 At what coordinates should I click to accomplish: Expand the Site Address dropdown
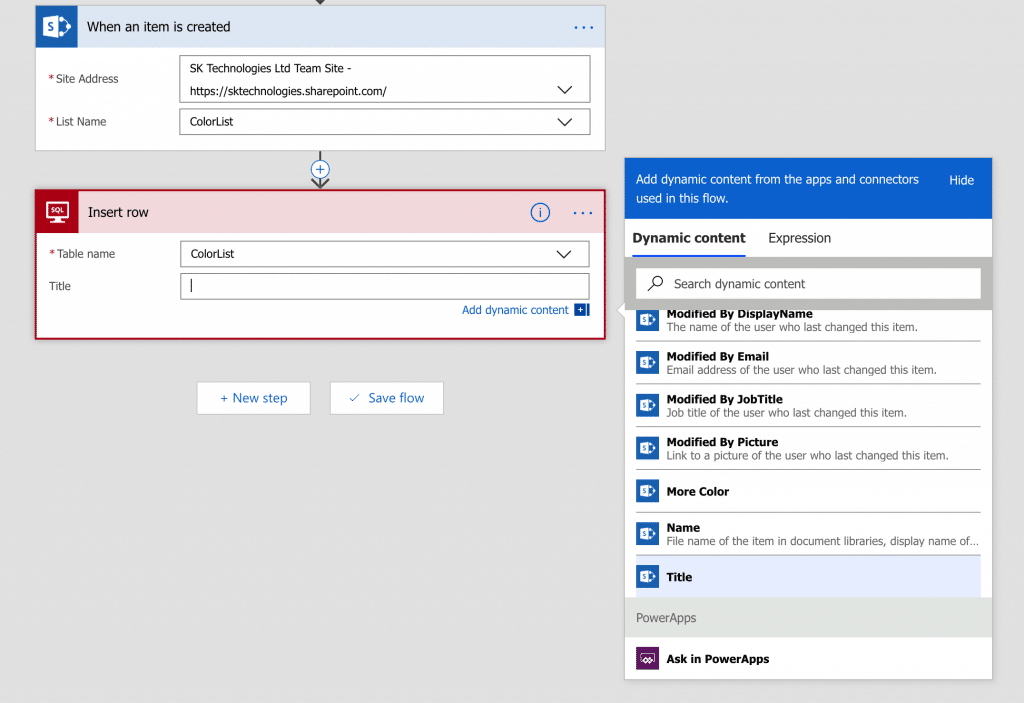(565, 90)
